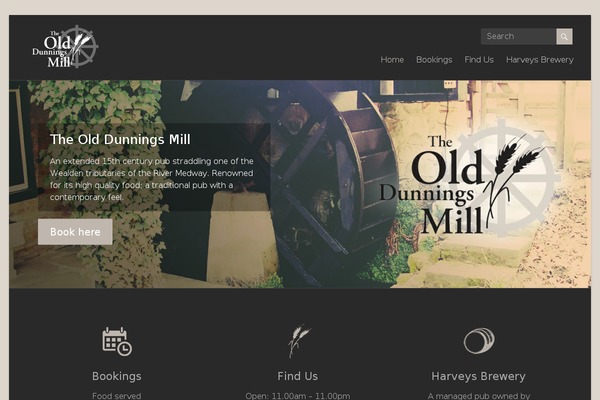
Task: Click the 15th century pub description paragraph
Action: click(152, 179)
